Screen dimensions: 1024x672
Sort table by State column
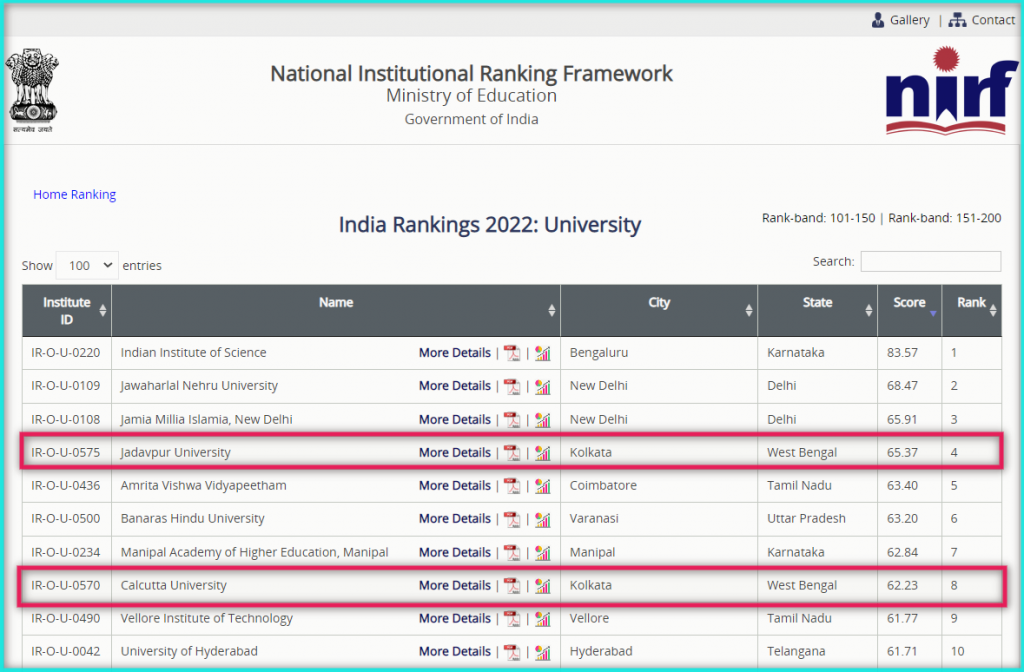click(818, 311)
